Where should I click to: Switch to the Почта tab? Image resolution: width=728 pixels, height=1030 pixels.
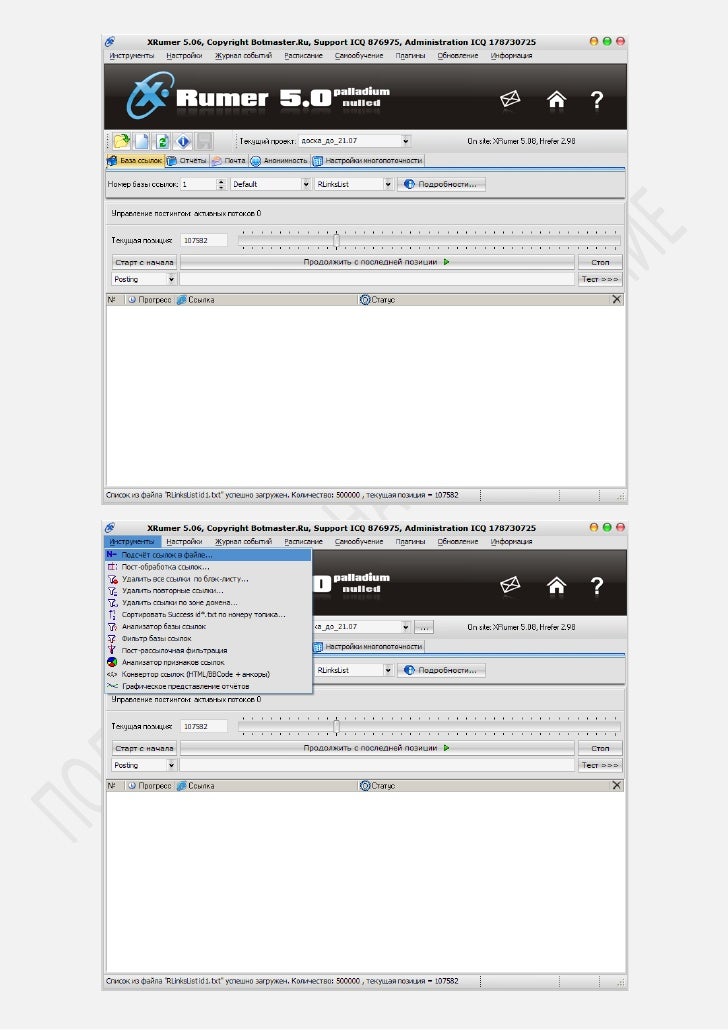pos(229,160)
